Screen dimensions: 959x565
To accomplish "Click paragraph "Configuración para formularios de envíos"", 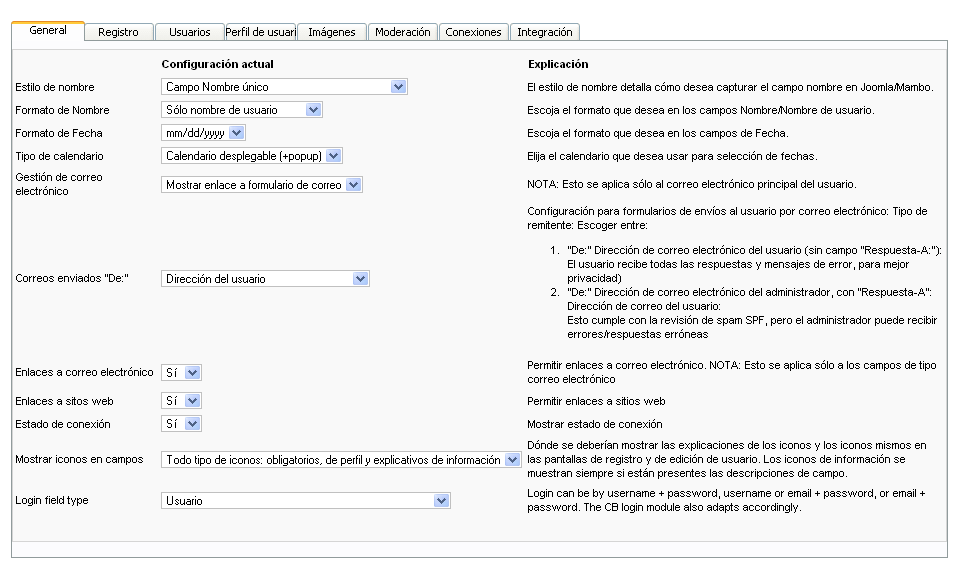I will click(727, 218).
